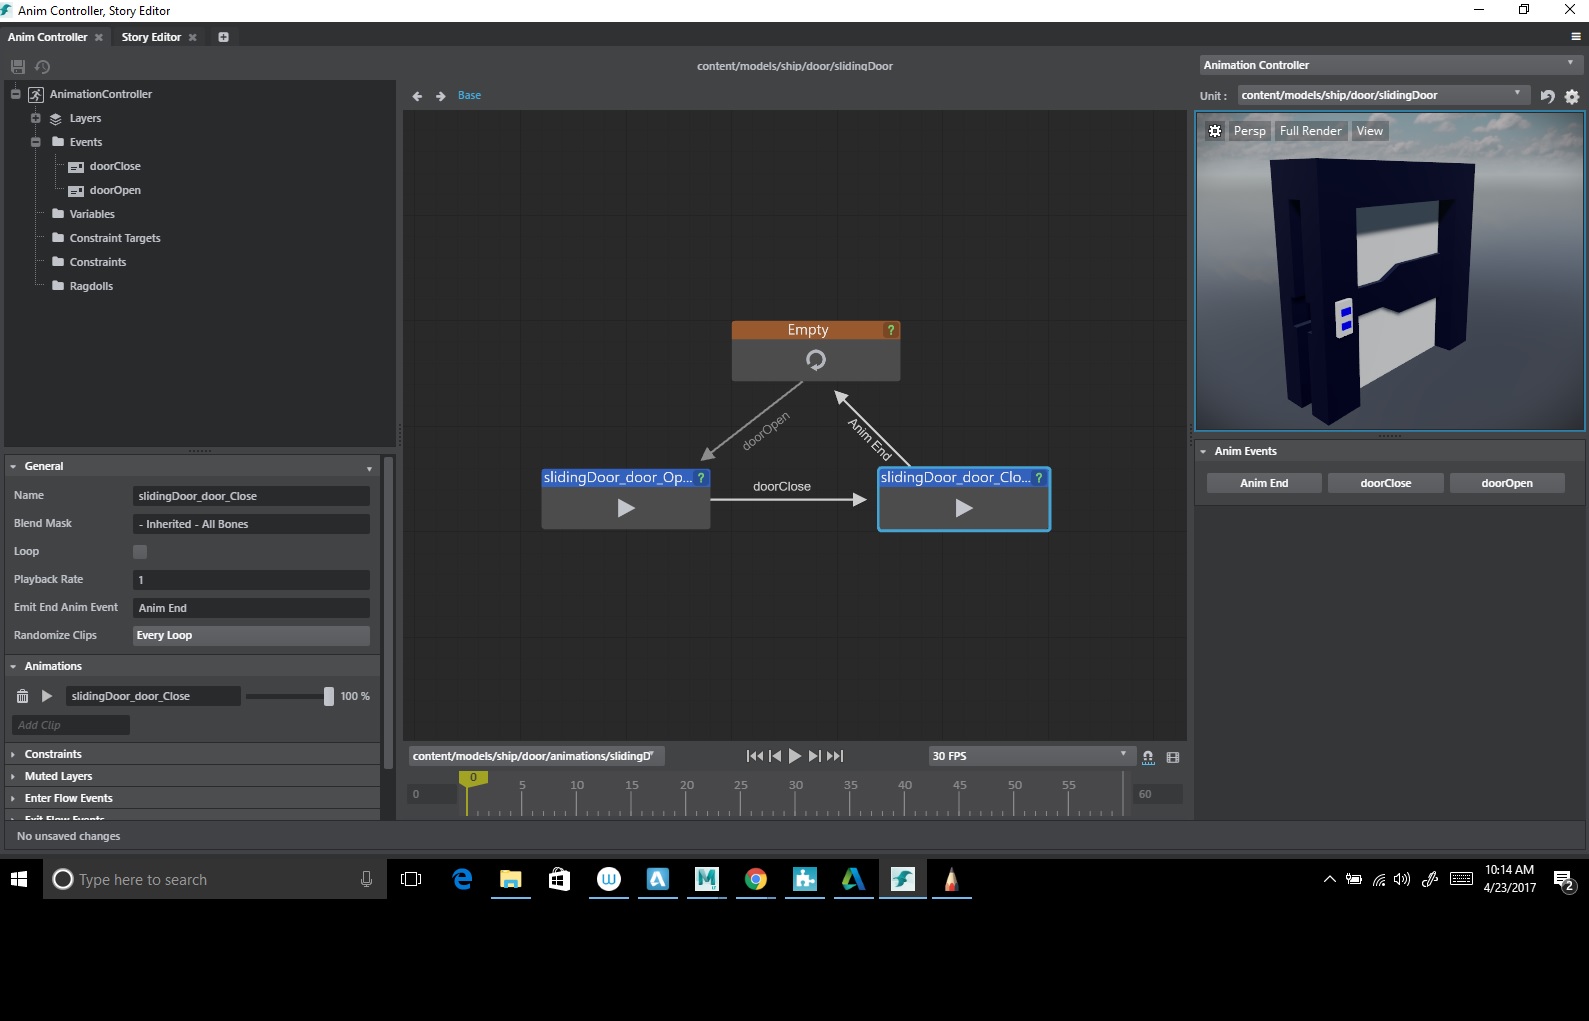The width and height of the screenshot is (1589, 1021).
Task: Toggle the Loop checkbox
Action: tap(140, 552)
